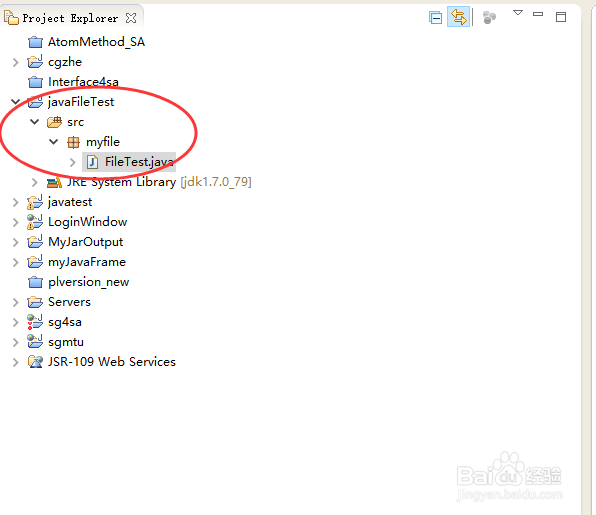Click the myJavaFrame project icon
This screenshot has width=596, height=515.
(35, 262)
